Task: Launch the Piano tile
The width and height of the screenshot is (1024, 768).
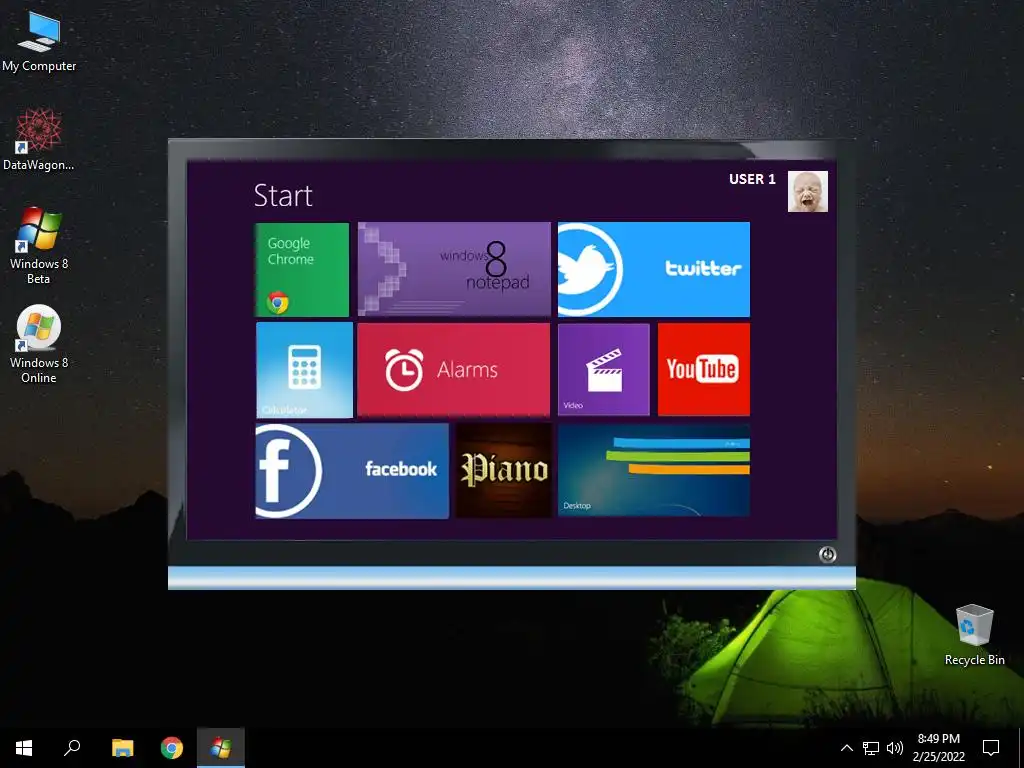Action: 504,470
